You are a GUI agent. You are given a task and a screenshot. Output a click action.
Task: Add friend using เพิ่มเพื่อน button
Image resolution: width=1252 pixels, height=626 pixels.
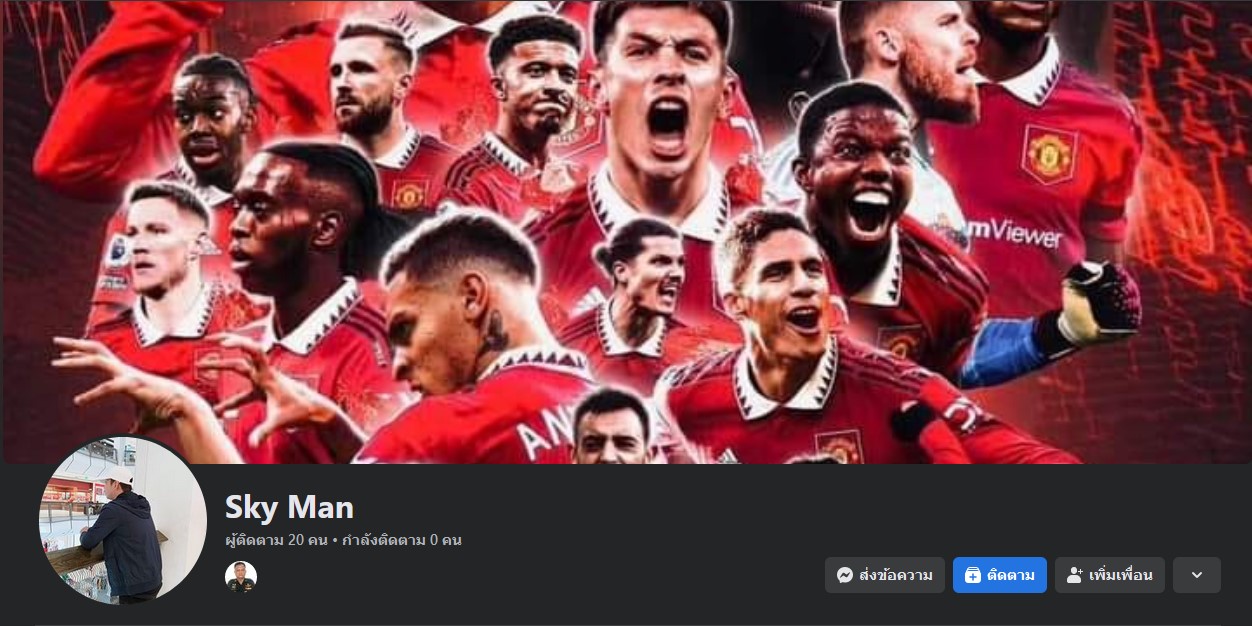click(x=1110, y=575)
